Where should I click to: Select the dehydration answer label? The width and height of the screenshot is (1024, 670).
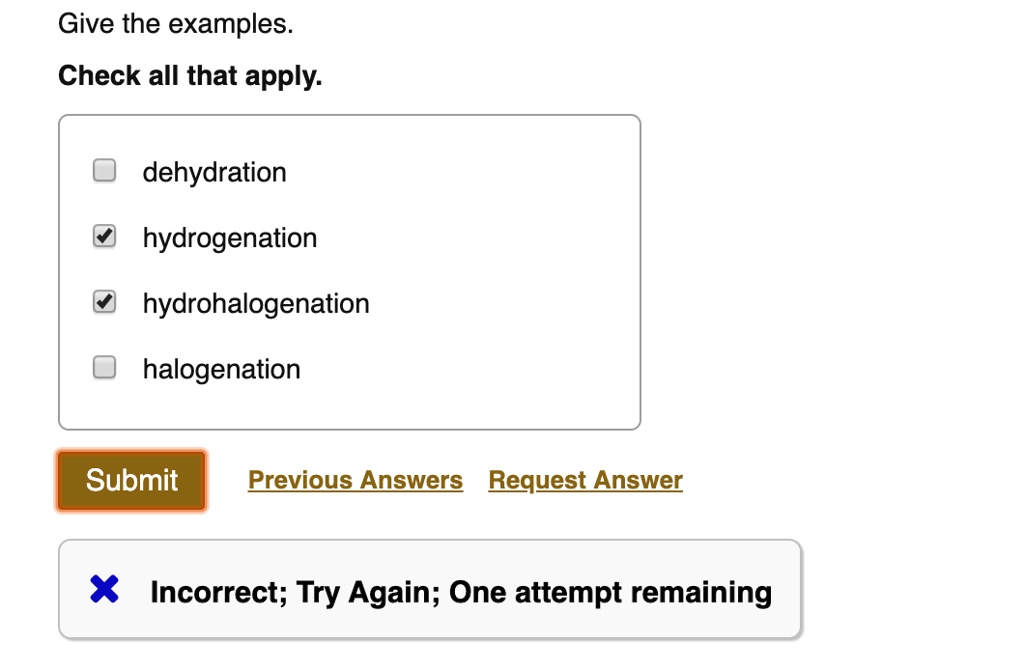[x=215, y=172]
